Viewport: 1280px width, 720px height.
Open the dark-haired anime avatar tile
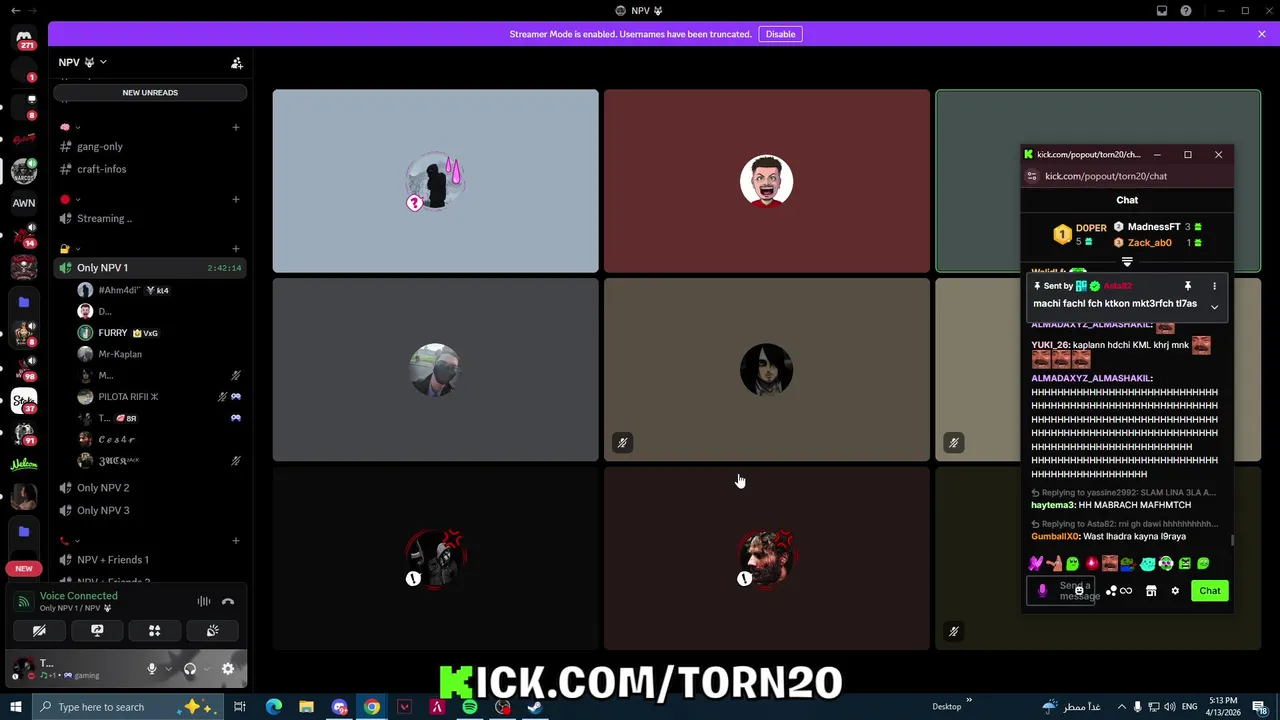tap(767, 370)
